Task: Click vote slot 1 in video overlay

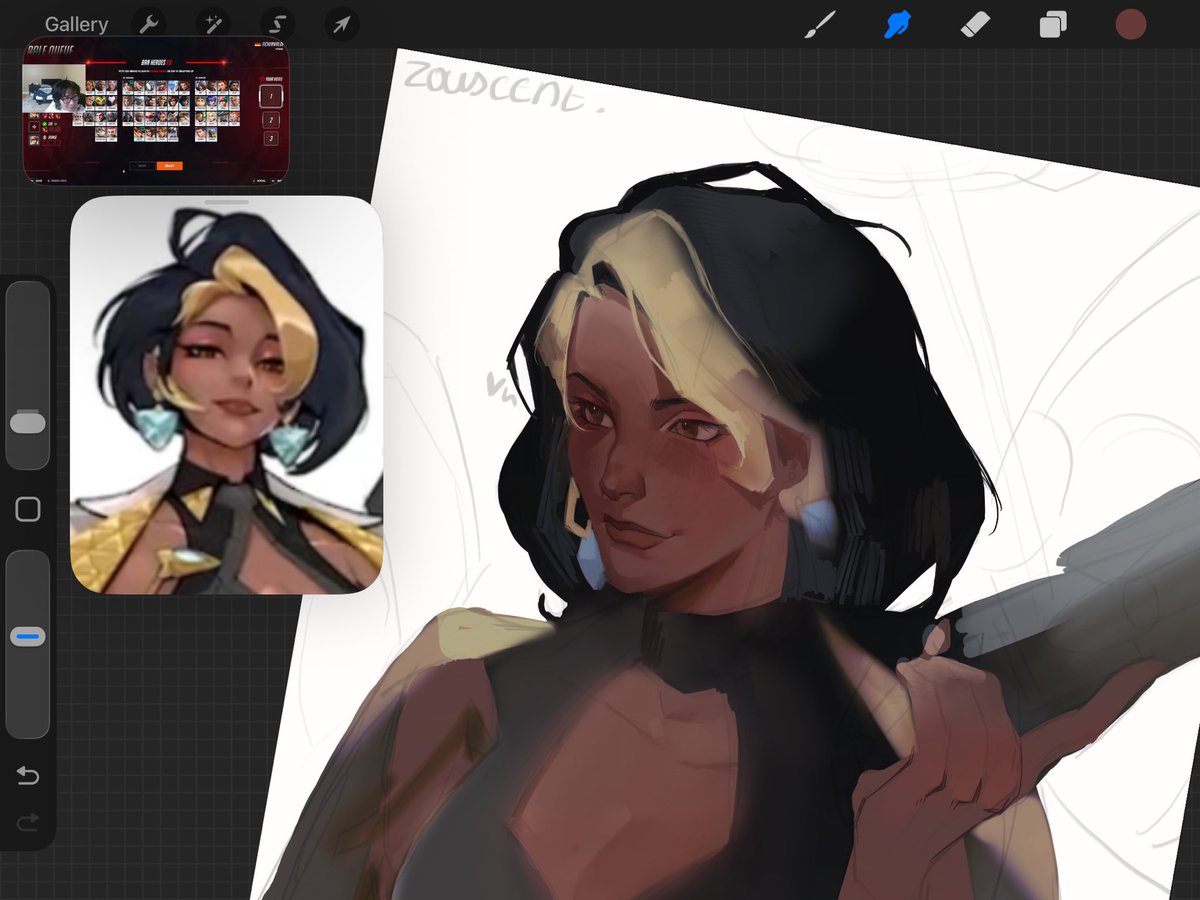Action: (271, 96)
